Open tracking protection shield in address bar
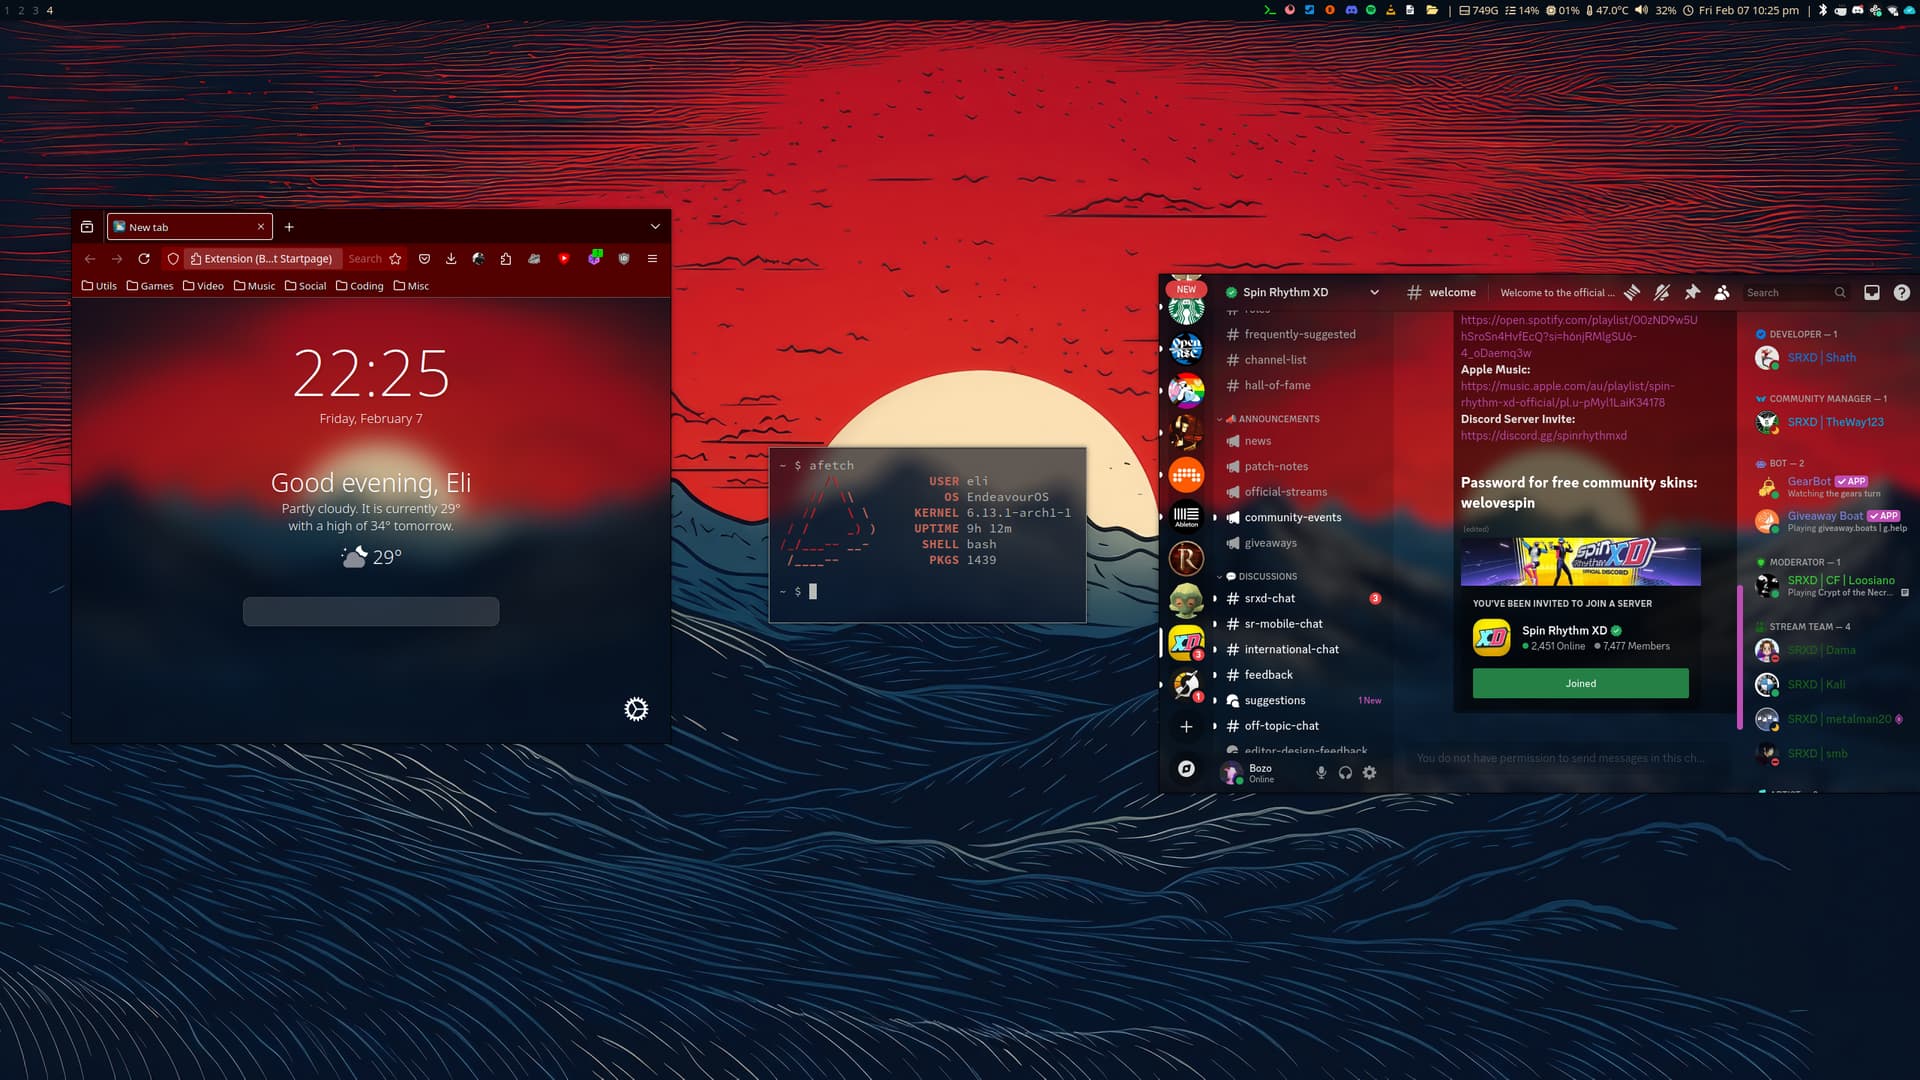 (173, 258)
